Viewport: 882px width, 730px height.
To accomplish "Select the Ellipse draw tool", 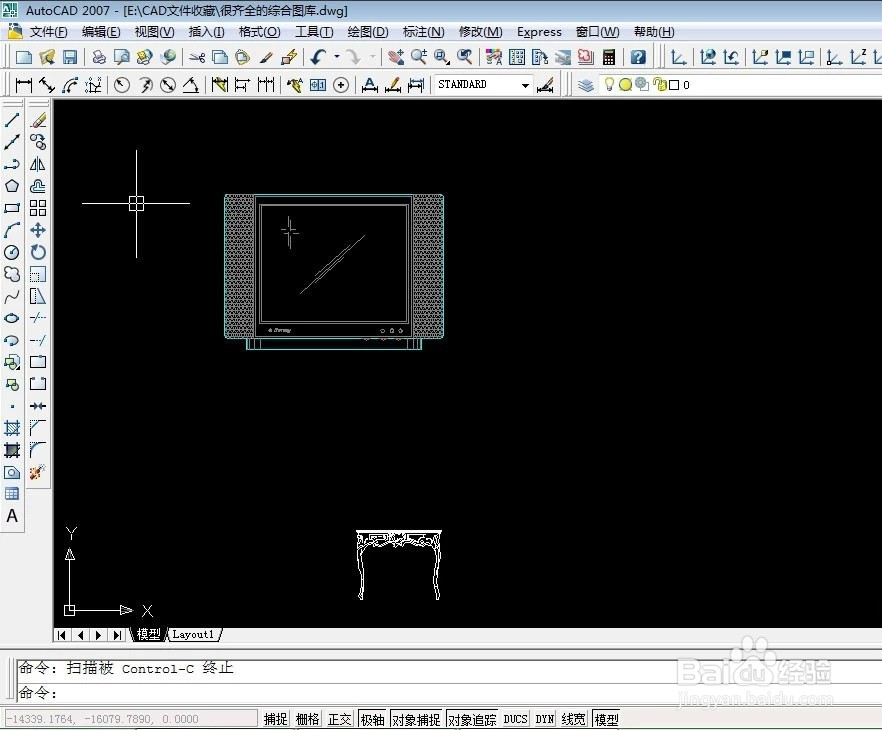I will pos(12,318).
